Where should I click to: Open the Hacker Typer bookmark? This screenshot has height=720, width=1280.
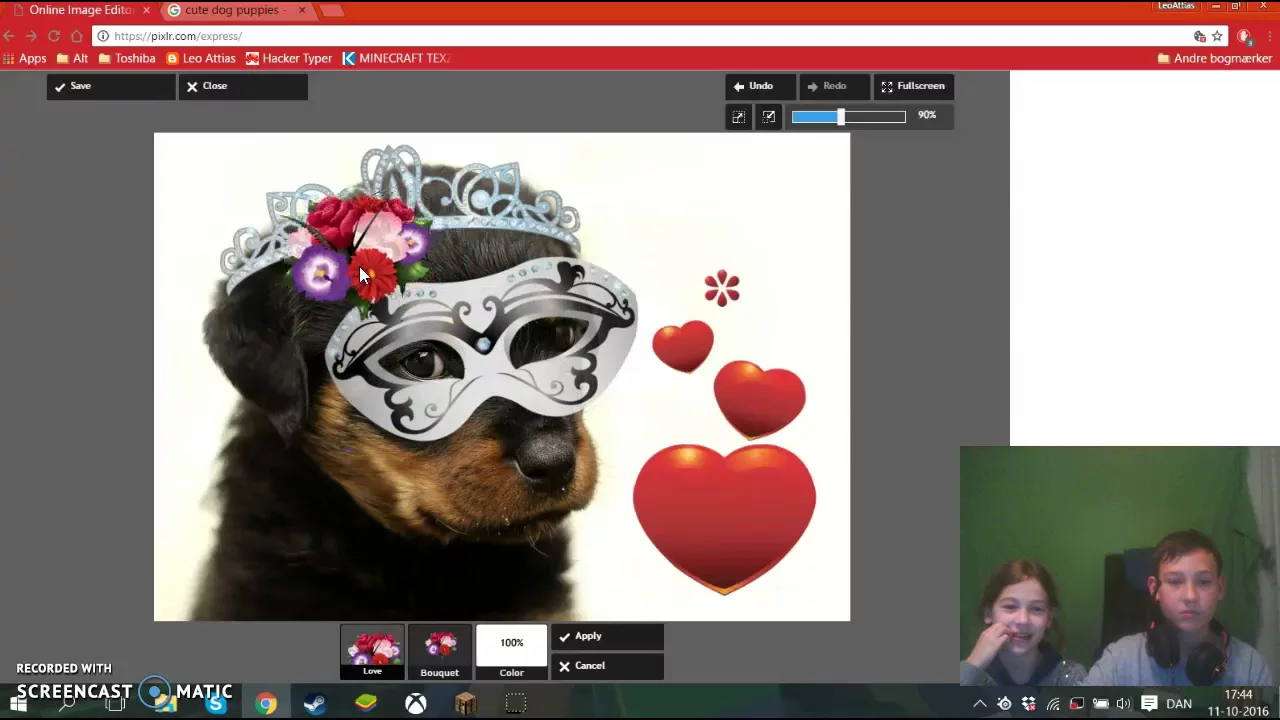click(x=289, y=58)
